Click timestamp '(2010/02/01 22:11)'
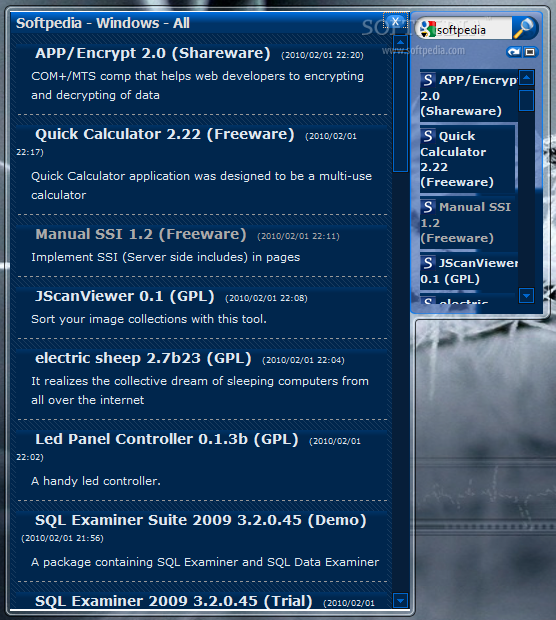This screenshot has height=620, width=556. tap(299, 236)
